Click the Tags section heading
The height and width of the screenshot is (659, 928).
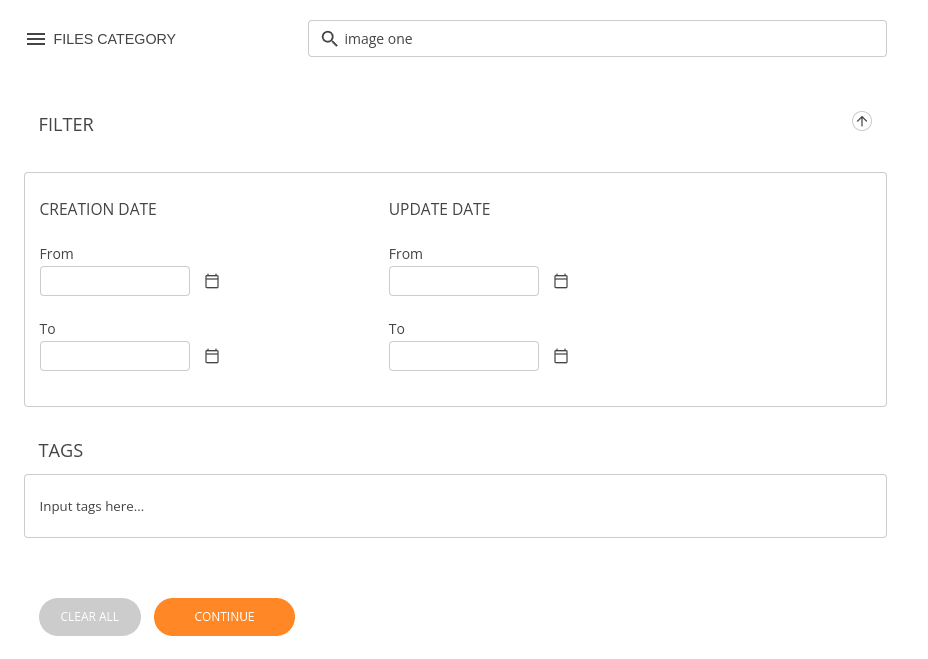click(x=61, y=451)
